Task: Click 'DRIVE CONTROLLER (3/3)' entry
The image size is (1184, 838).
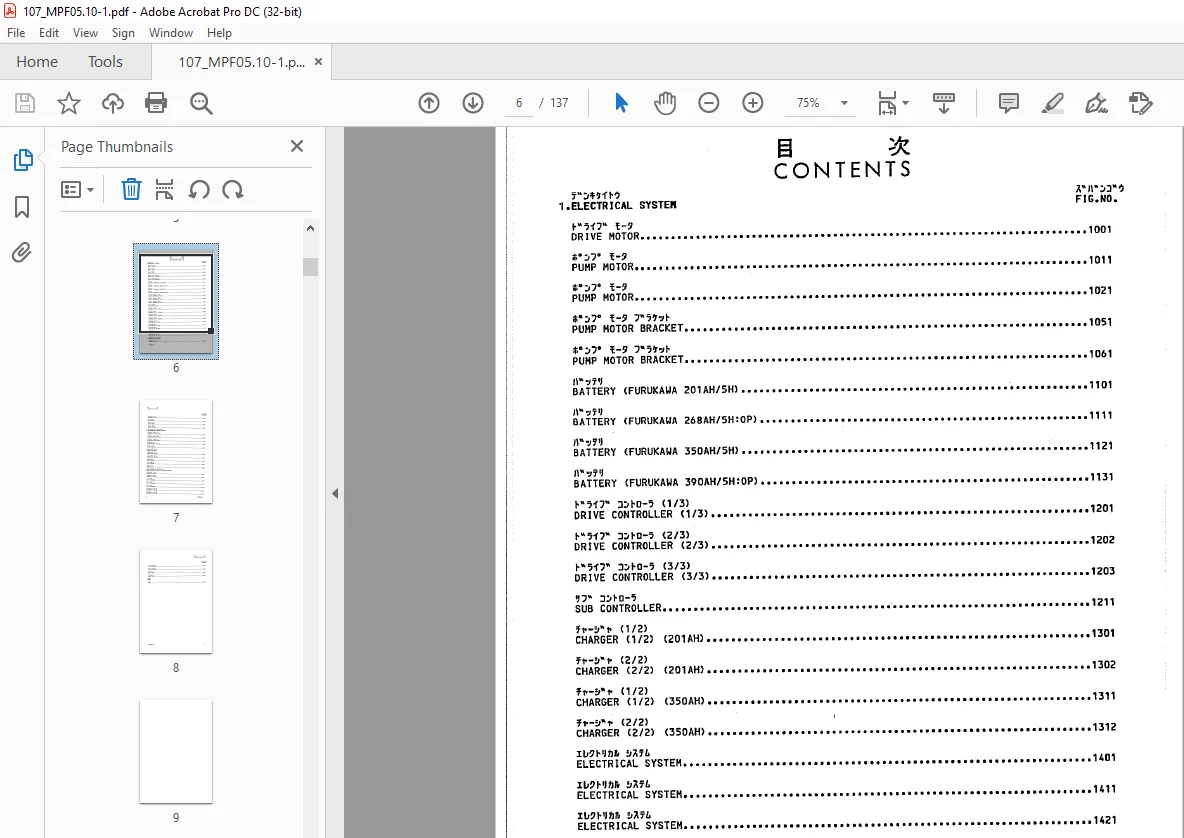Action: pyautogui.click(x=844, y=572)
